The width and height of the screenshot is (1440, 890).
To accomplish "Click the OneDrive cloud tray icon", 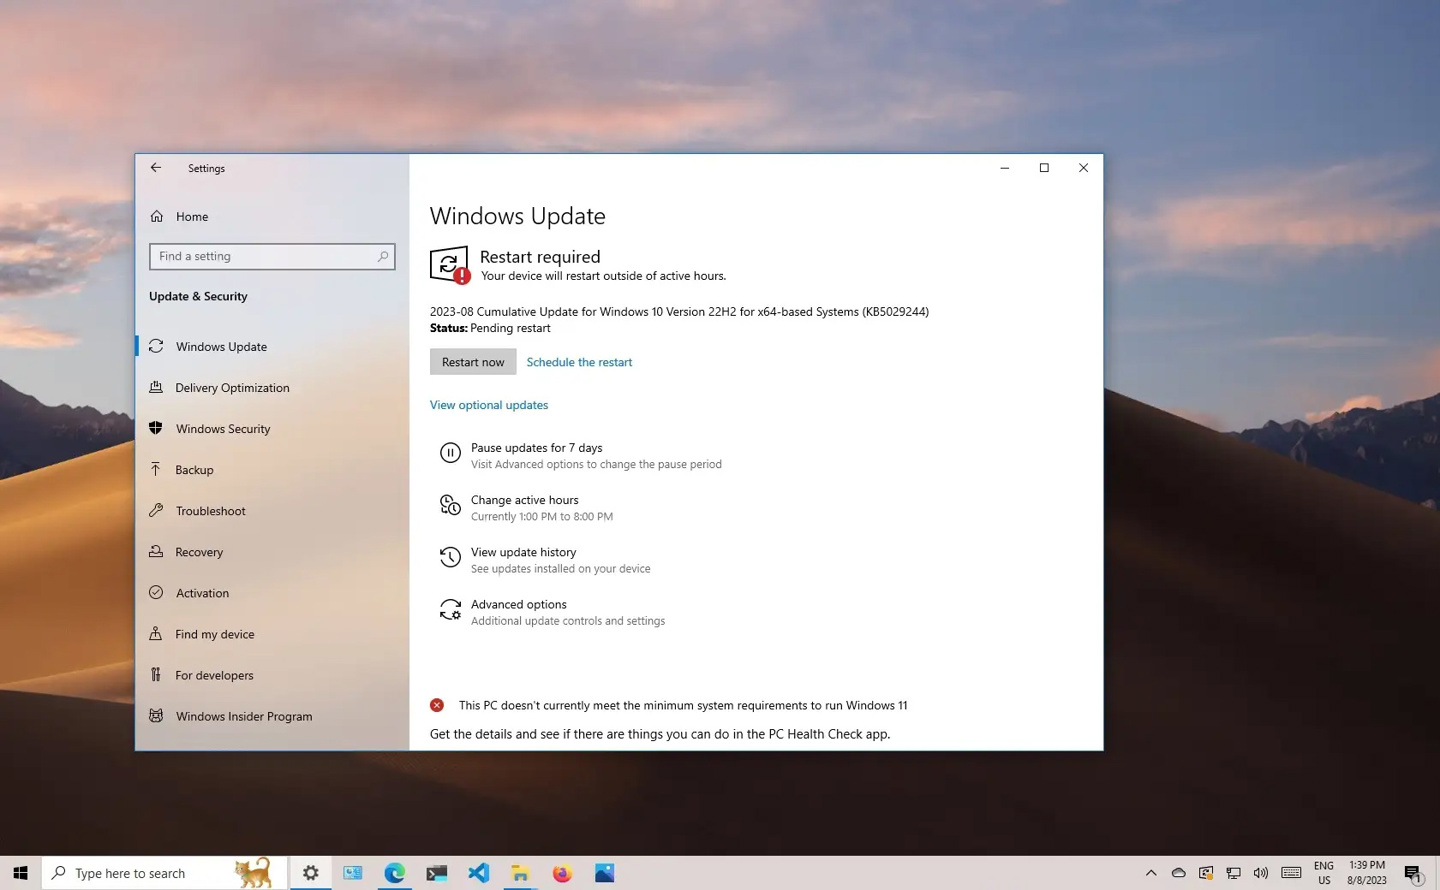I will pos(1179,873).
